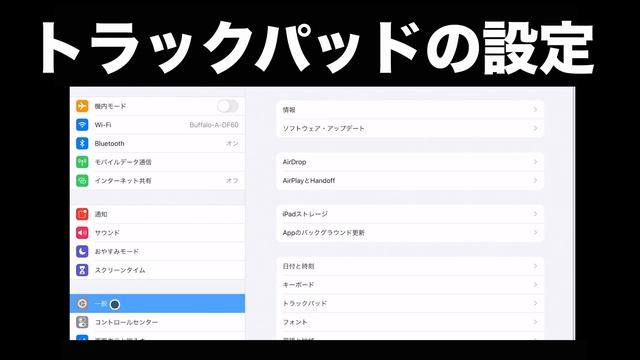Screen dimensions: 640x360
Task: Open the トラックパッド chevron
Action: pos(535,303)
